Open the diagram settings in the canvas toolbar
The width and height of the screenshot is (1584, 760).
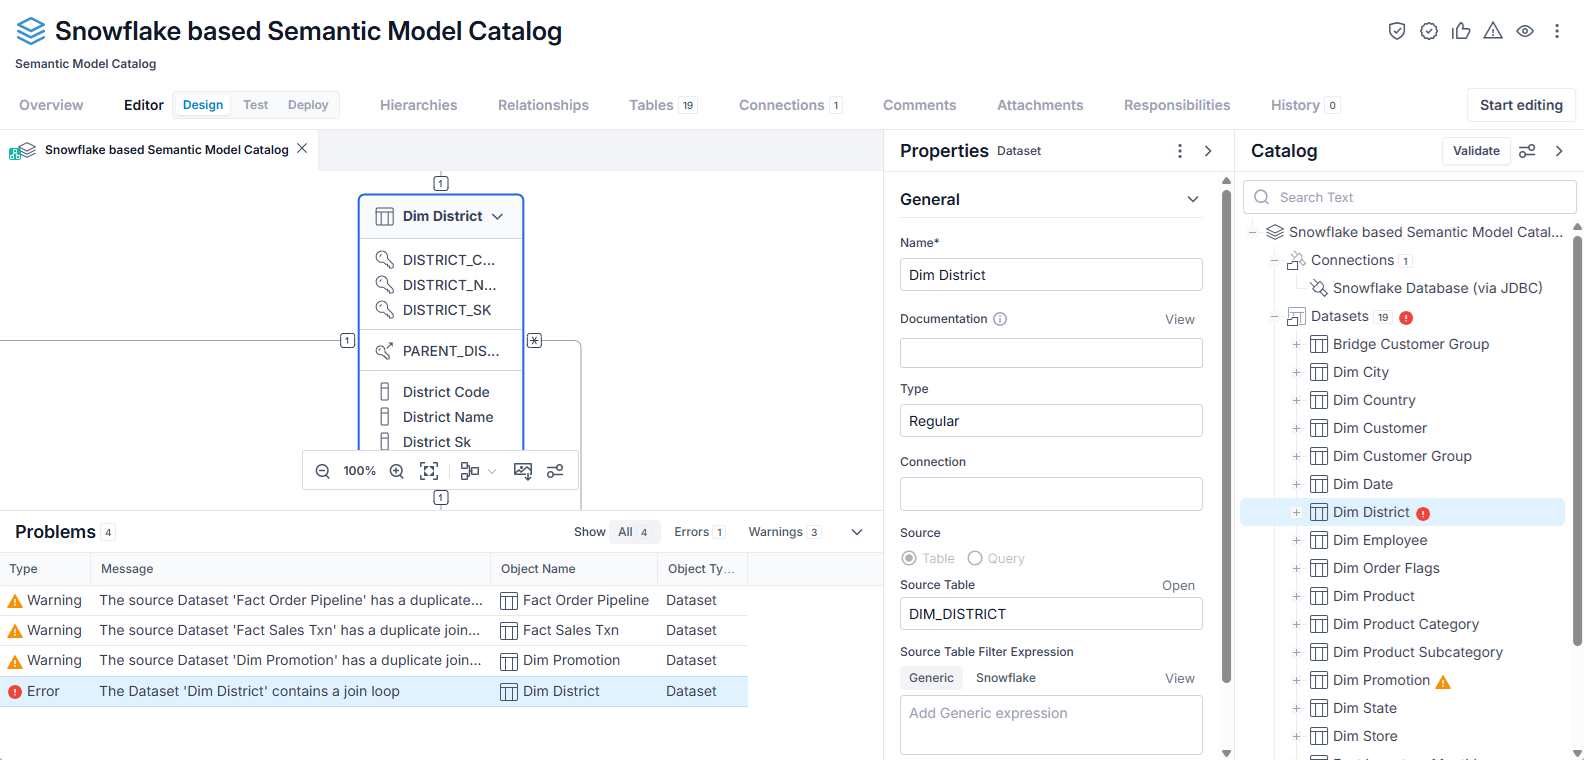point(555,471)
